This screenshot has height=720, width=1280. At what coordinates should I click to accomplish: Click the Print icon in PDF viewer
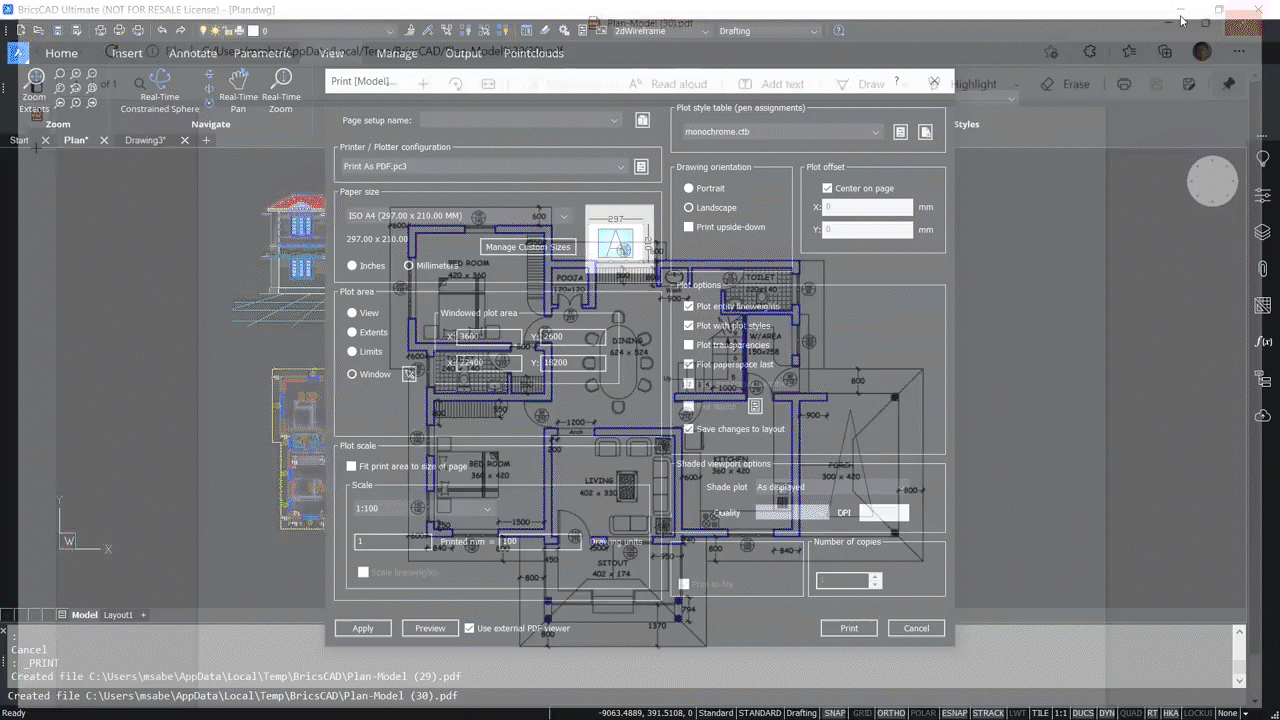(1124, 84)
